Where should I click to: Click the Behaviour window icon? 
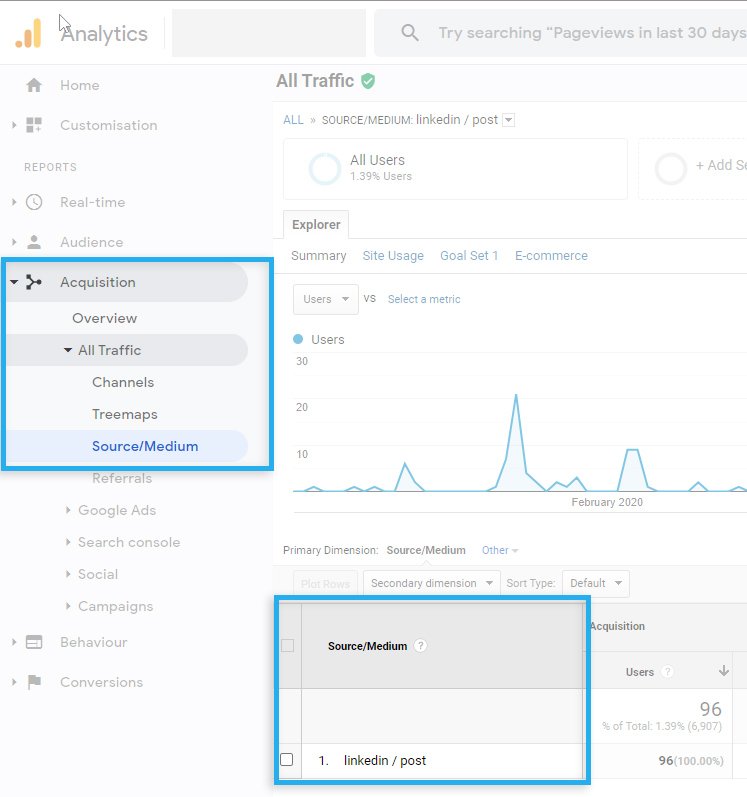[x=34, y=642]
